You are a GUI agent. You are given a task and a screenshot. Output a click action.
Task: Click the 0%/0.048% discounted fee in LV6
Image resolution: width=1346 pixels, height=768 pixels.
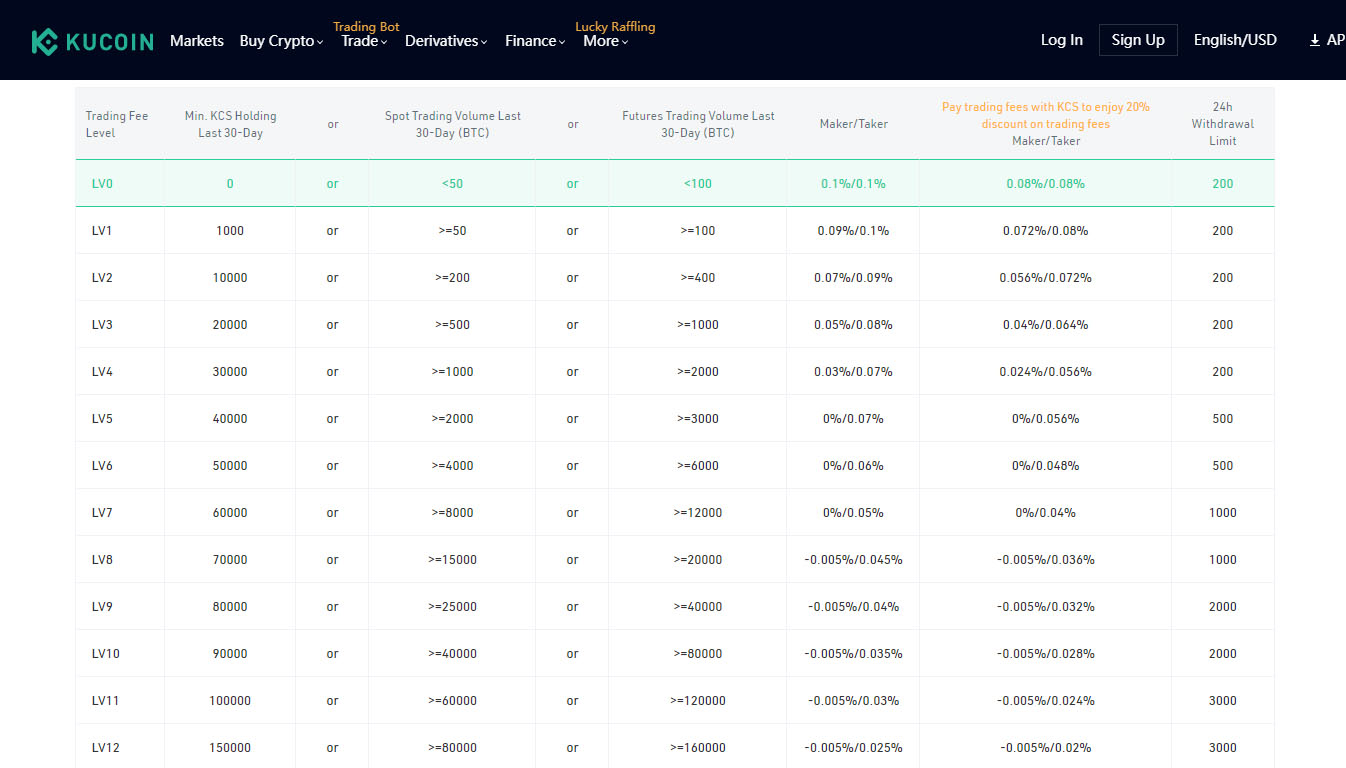coord(1045,466)
